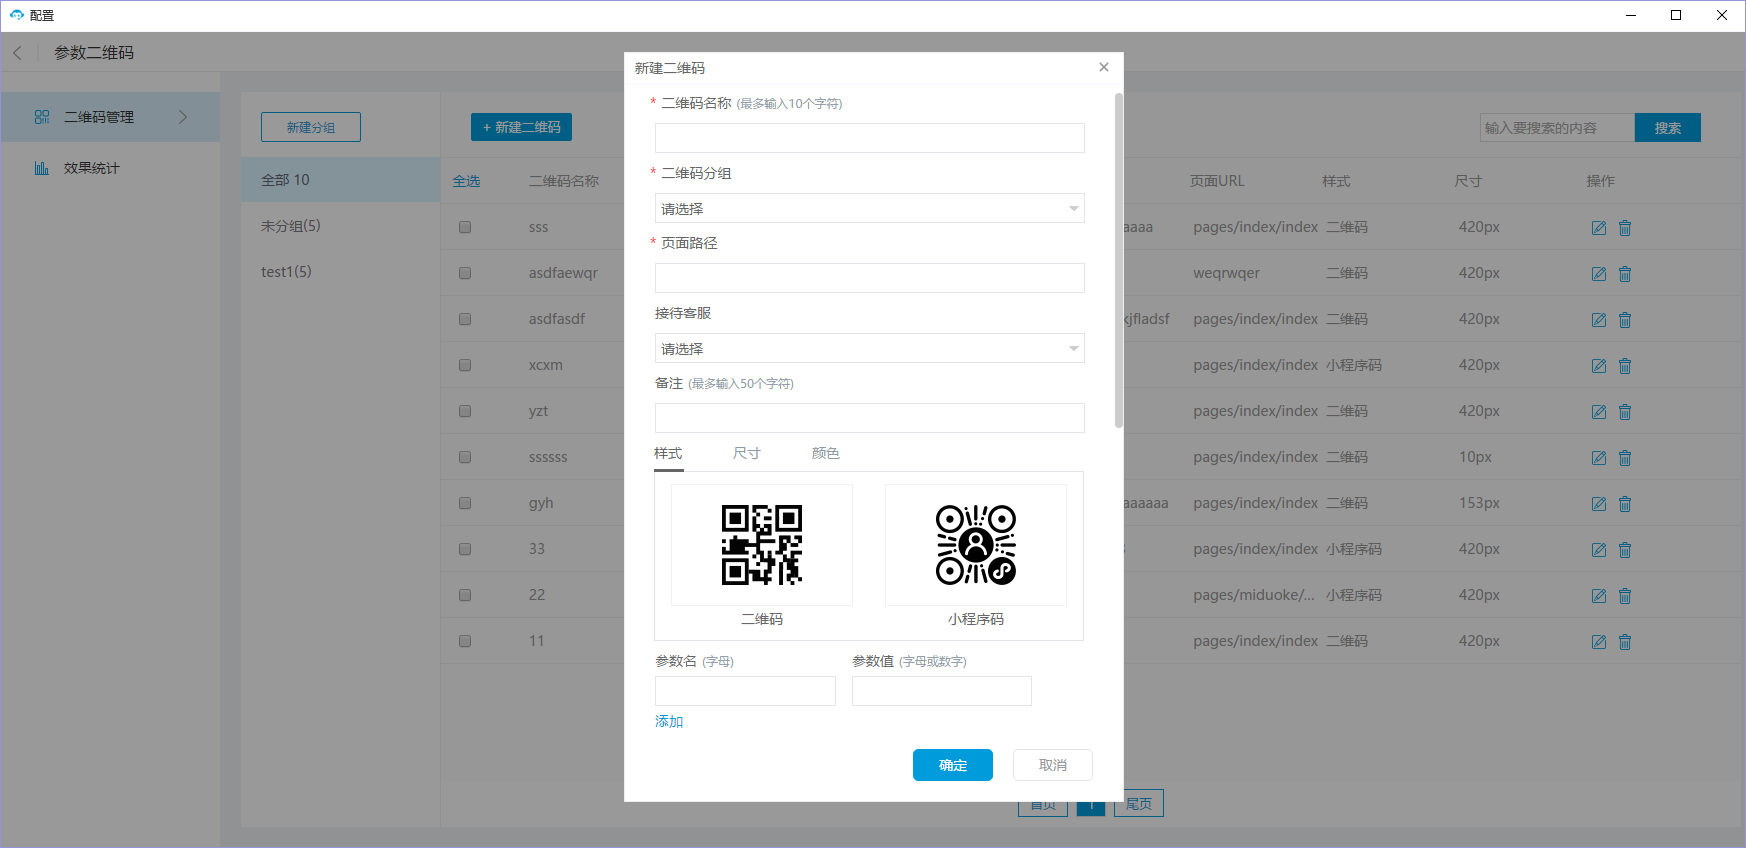1746x848 pixels.
Task: Click the search content input box
Action: click(x=1558, y=127)
